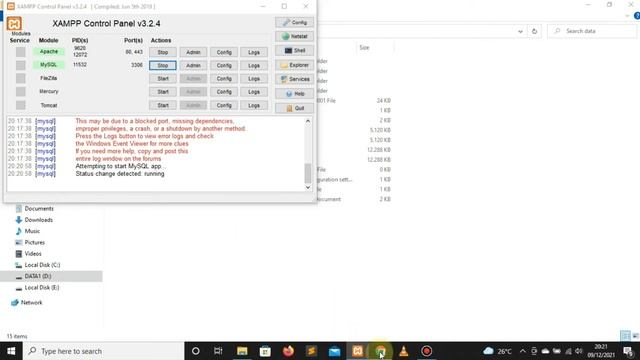Open Downloads in File Explorer sidebar
The height and width of the screenshot is (360, 640).
(39, 220)
